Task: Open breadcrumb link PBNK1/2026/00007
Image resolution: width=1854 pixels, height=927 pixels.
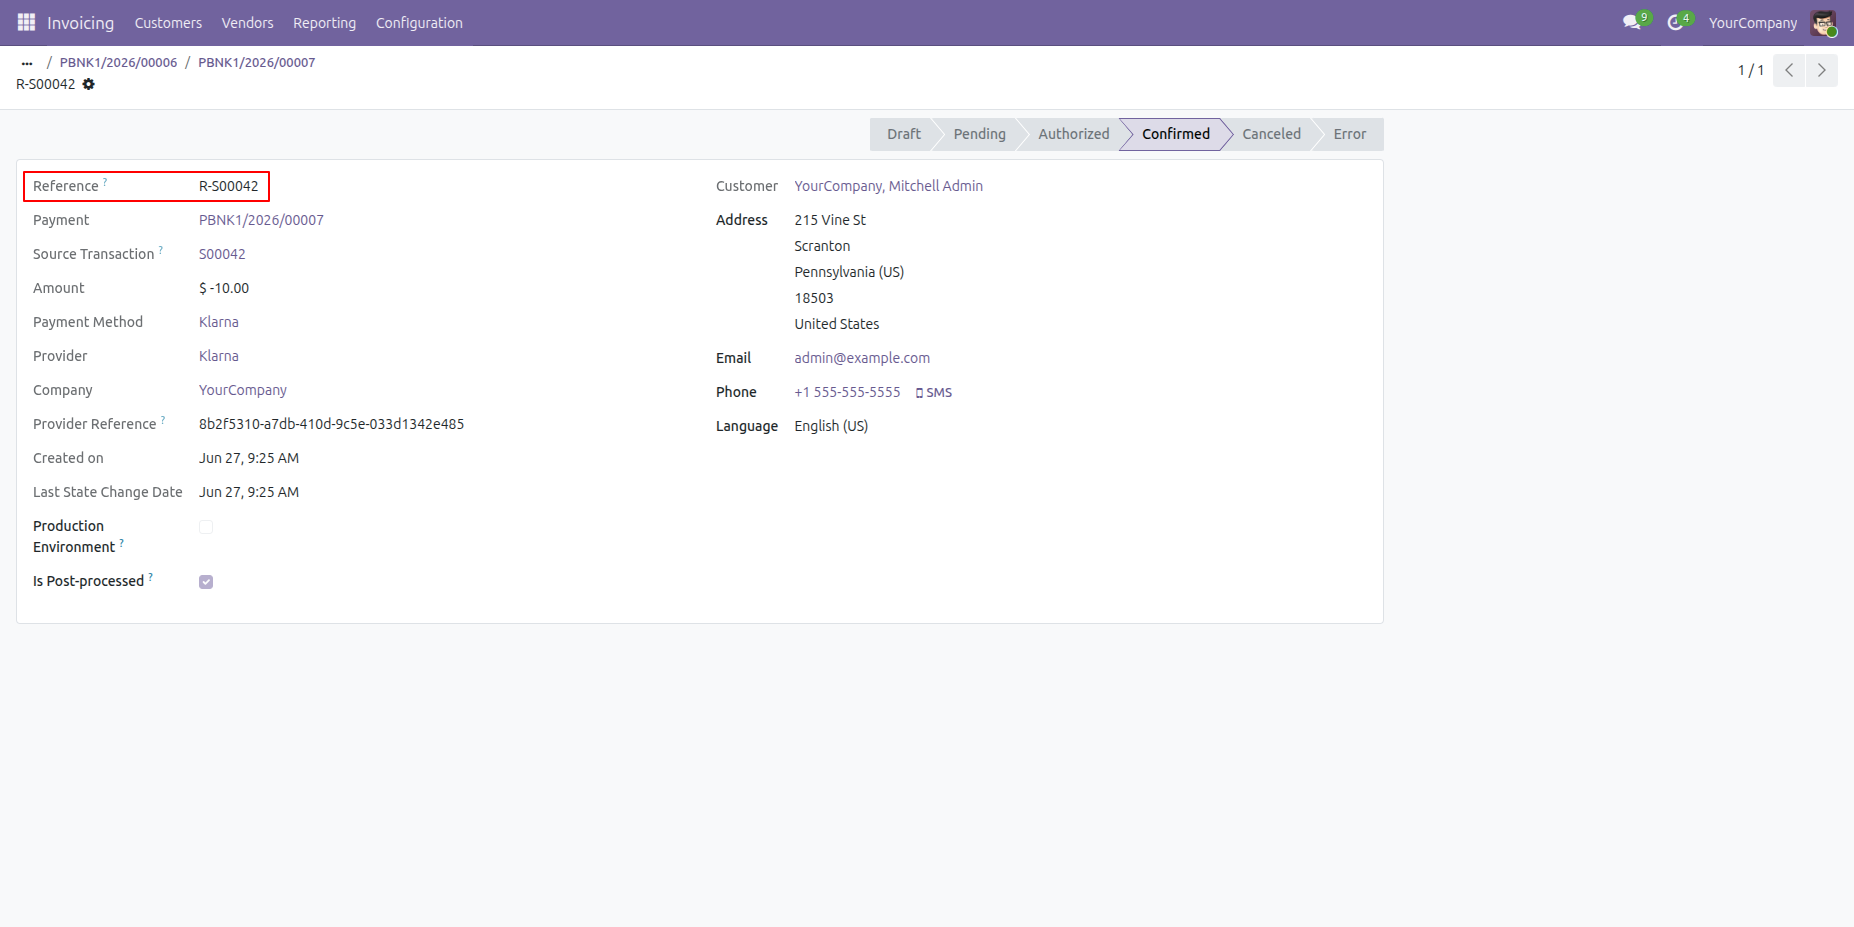Action: [256, 62]
